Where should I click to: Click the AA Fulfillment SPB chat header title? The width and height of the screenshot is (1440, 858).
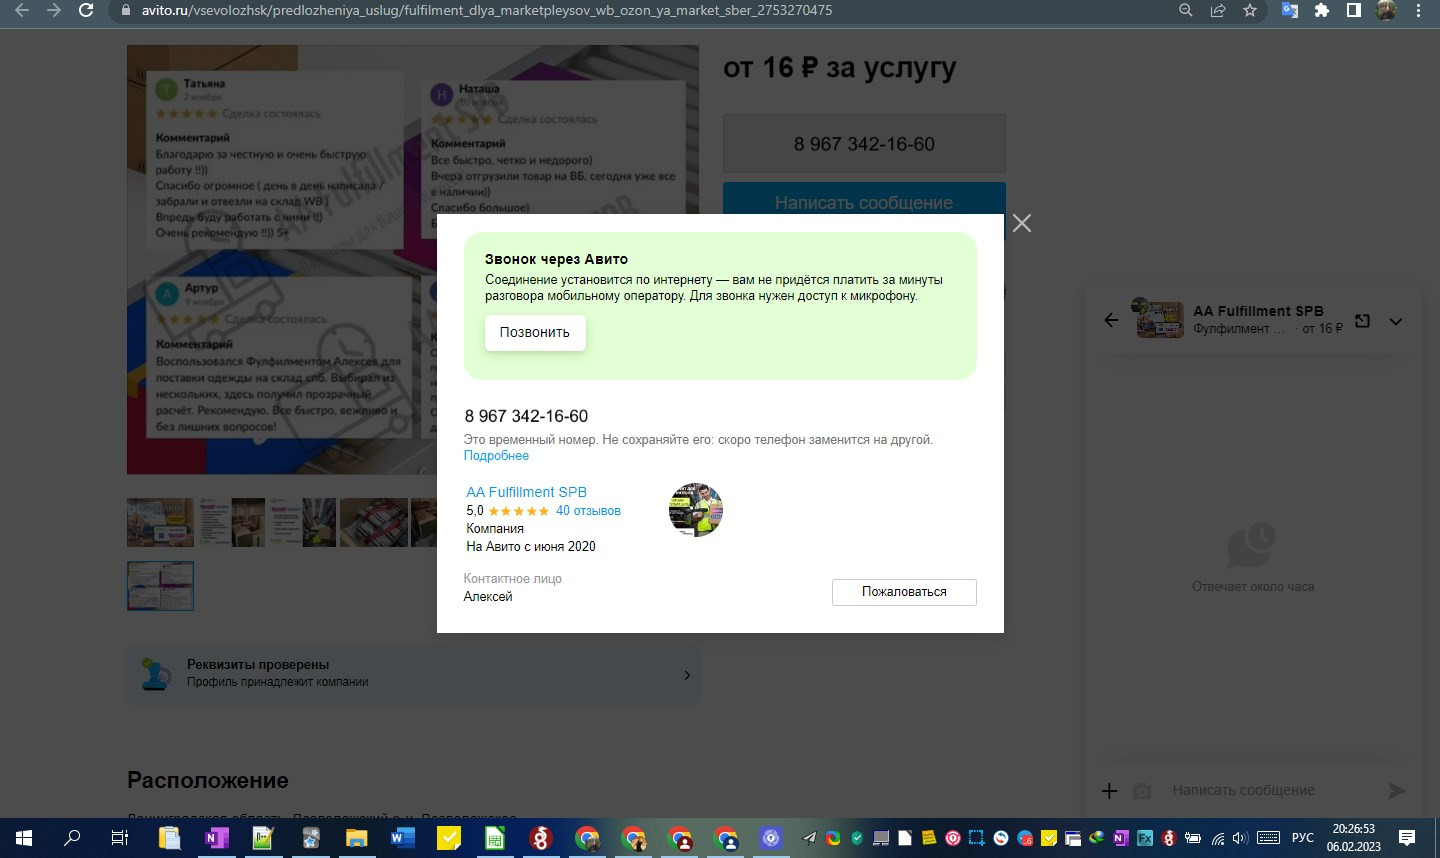click(x=1258, y=311)
